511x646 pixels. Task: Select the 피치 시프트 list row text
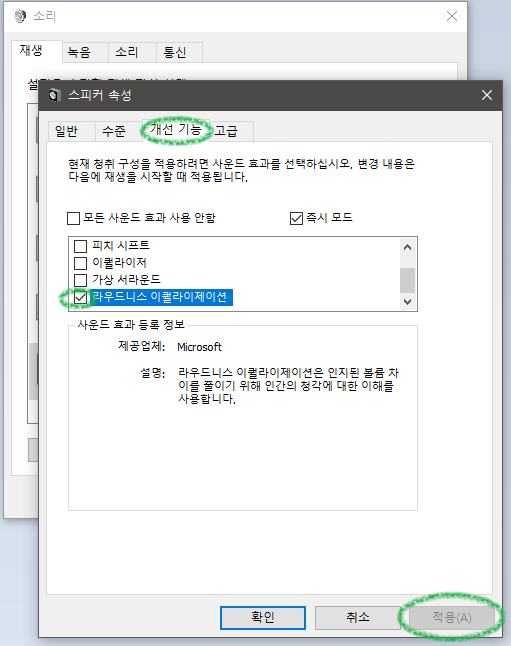click(120, 246)
